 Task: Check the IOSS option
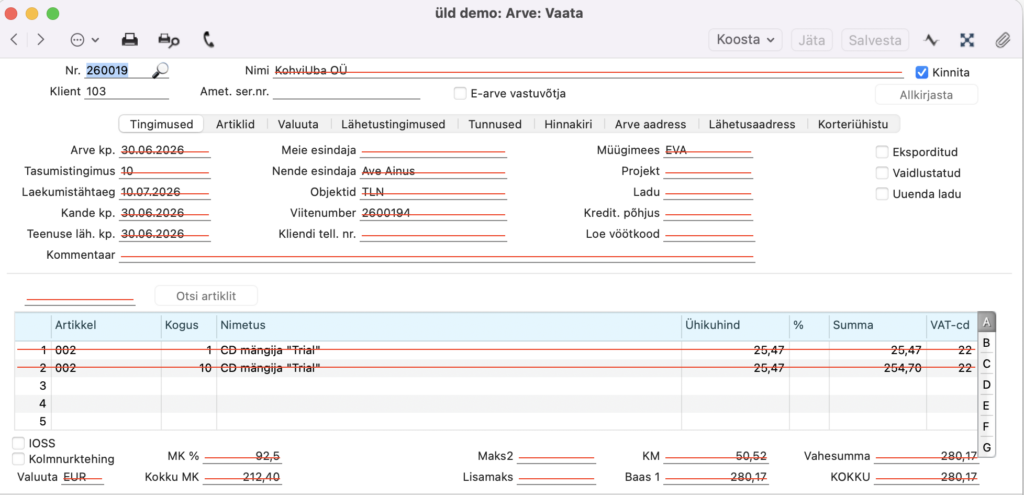[x=18, y=443]
